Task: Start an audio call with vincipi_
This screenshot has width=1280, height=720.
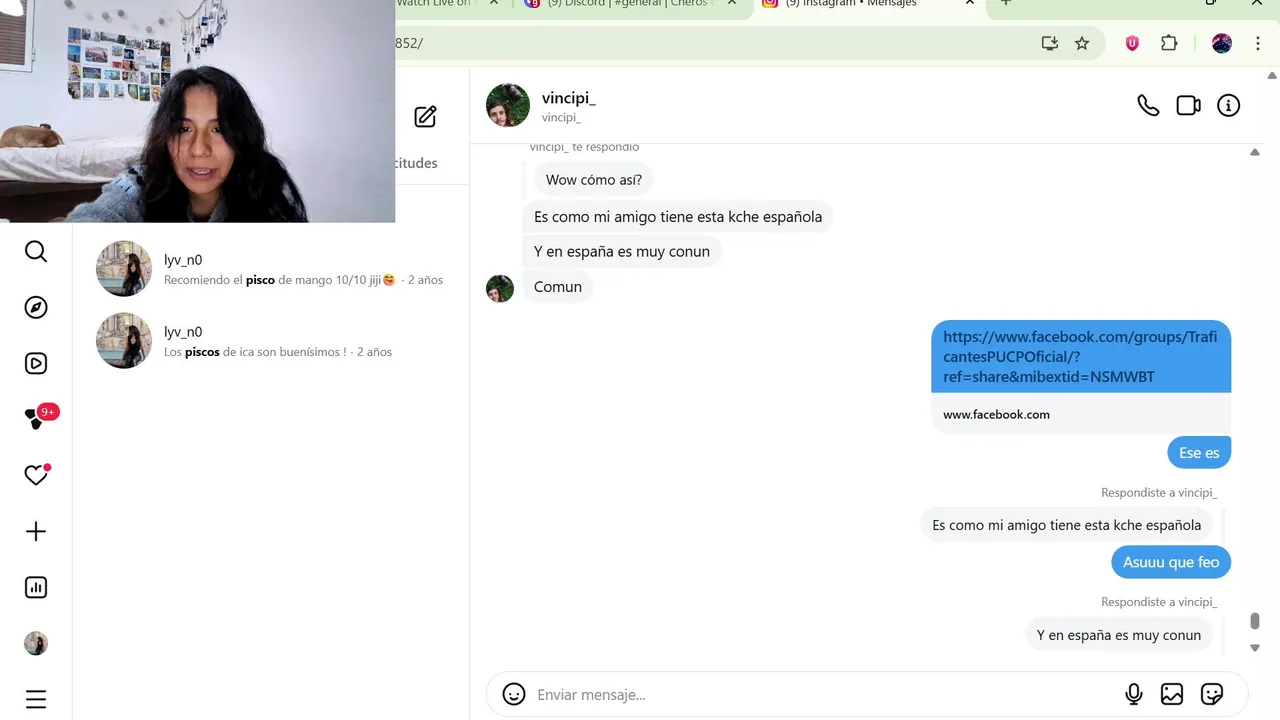Action: click(1148, 105)
